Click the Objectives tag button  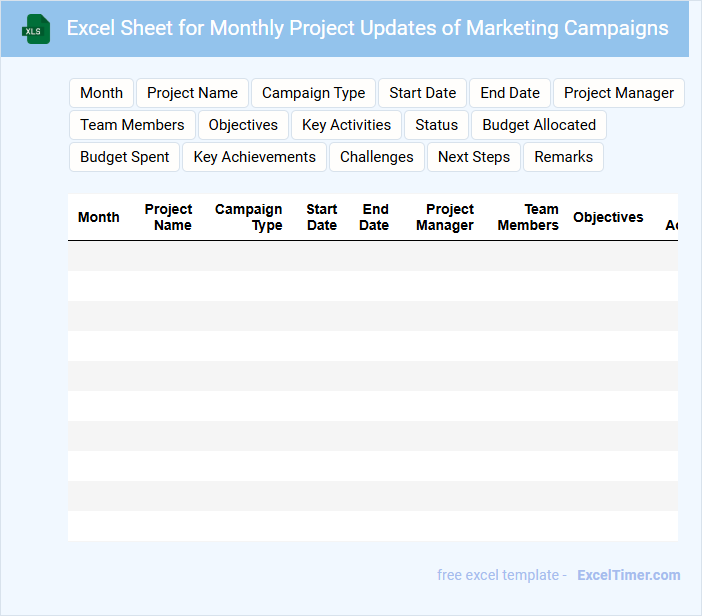[243, 125]
